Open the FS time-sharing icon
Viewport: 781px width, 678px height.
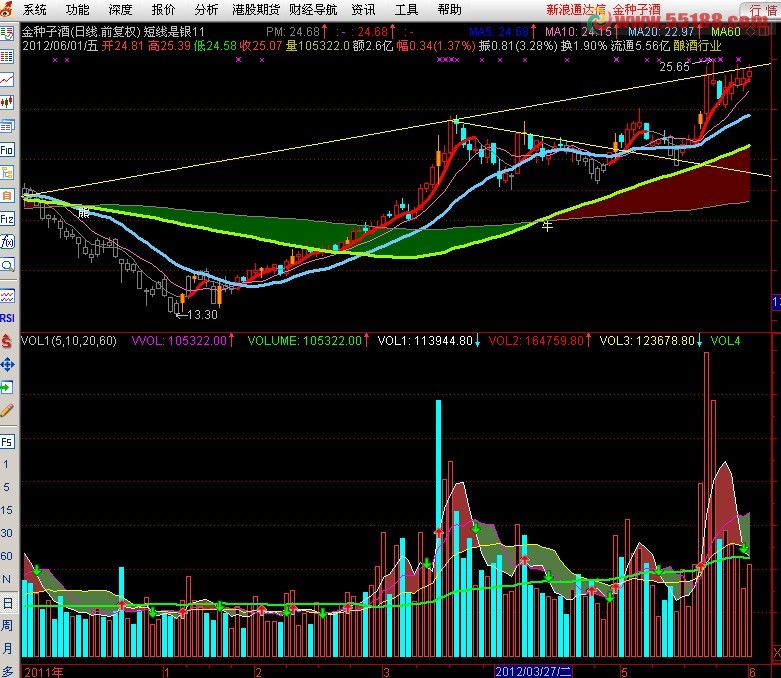point(7,442)
